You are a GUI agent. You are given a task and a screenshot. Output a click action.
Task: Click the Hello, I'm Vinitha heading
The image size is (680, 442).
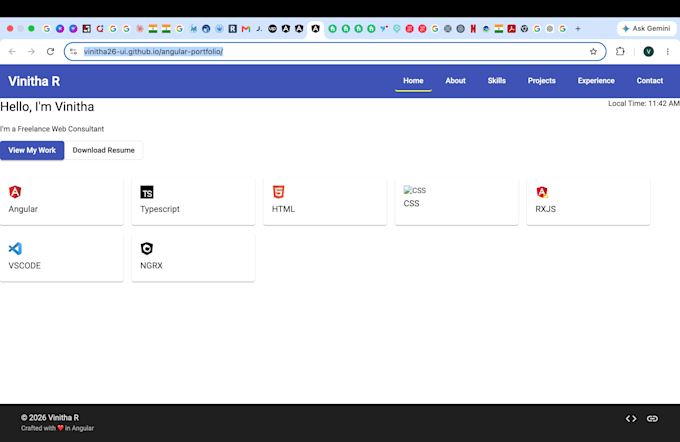(47, 107)
